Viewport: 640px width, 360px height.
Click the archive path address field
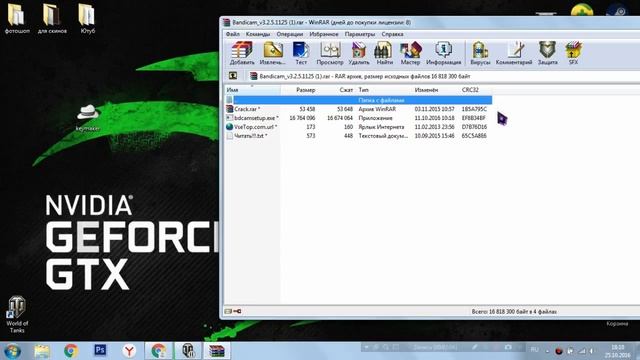(443, 76)
